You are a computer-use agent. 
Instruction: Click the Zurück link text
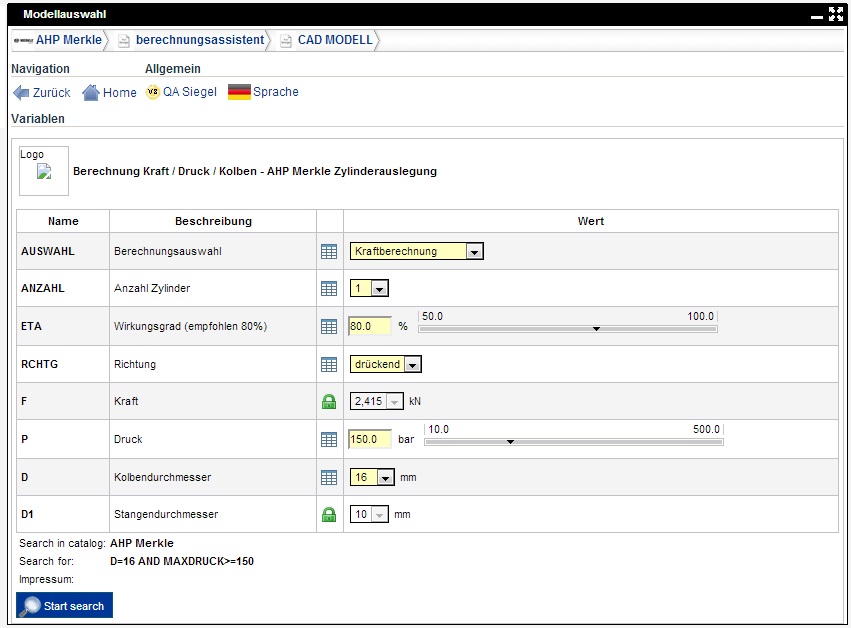52,93
